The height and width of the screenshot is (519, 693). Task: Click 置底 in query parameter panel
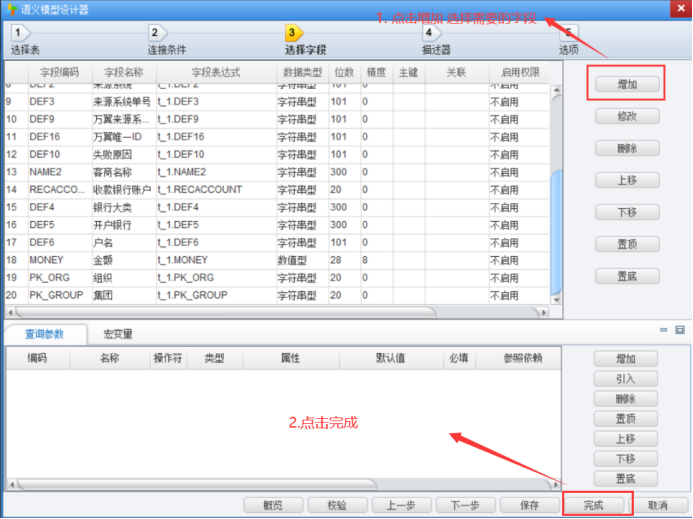pos(626,478)
